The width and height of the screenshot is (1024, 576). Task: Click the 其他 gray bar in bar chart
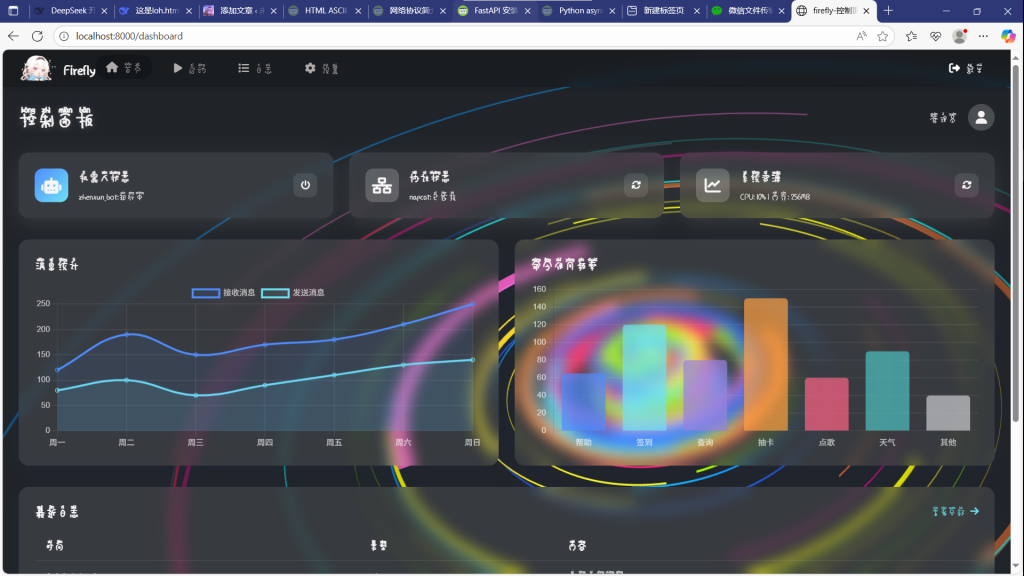pyautogui.click(x=948, y=413)
